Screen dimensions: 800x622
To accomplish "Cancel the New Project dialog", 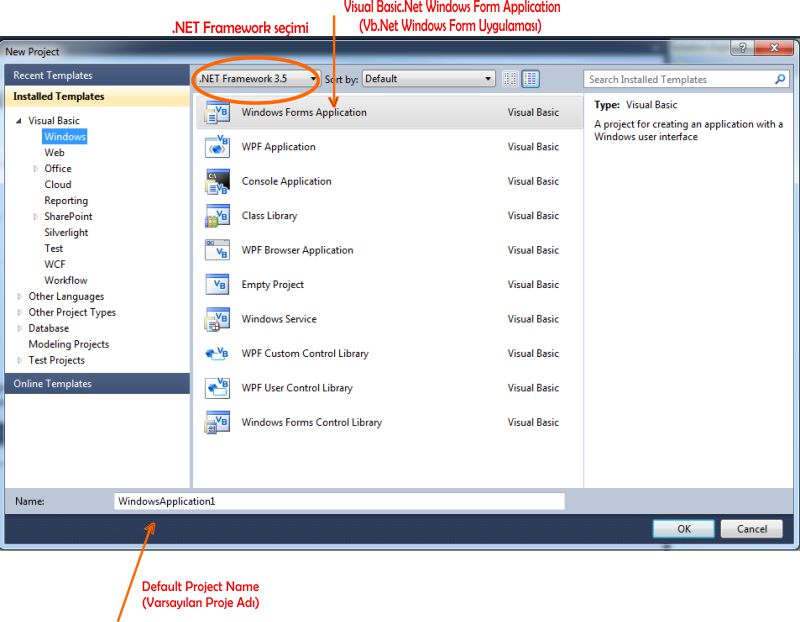I will (x=752, y=529).
